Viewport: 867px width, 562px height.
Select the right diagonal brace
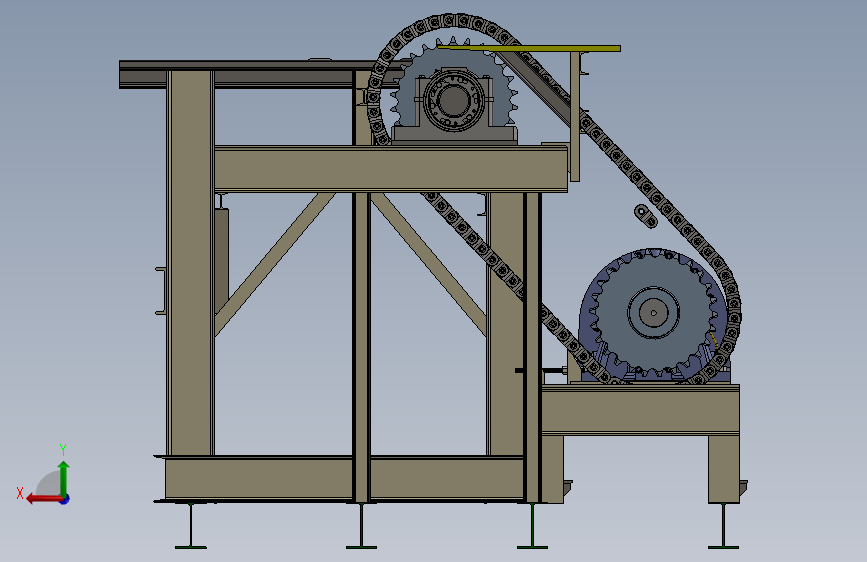(x=429, y=264)
